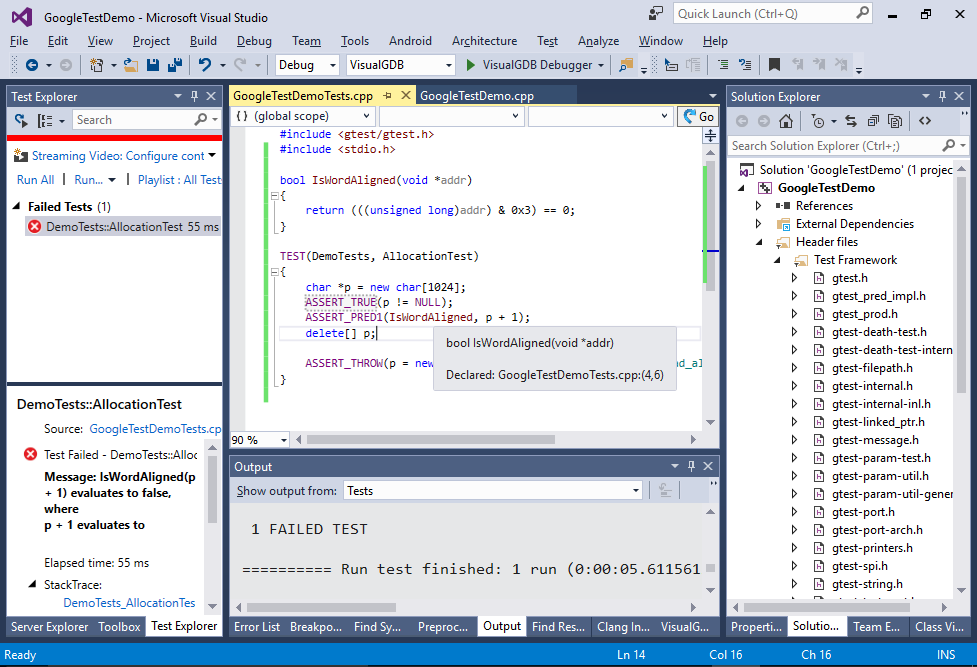Toggle the Pending Changes Filter in Solution Explorer
The height and width of the screenshot is (667, 977).
(817, 121)
